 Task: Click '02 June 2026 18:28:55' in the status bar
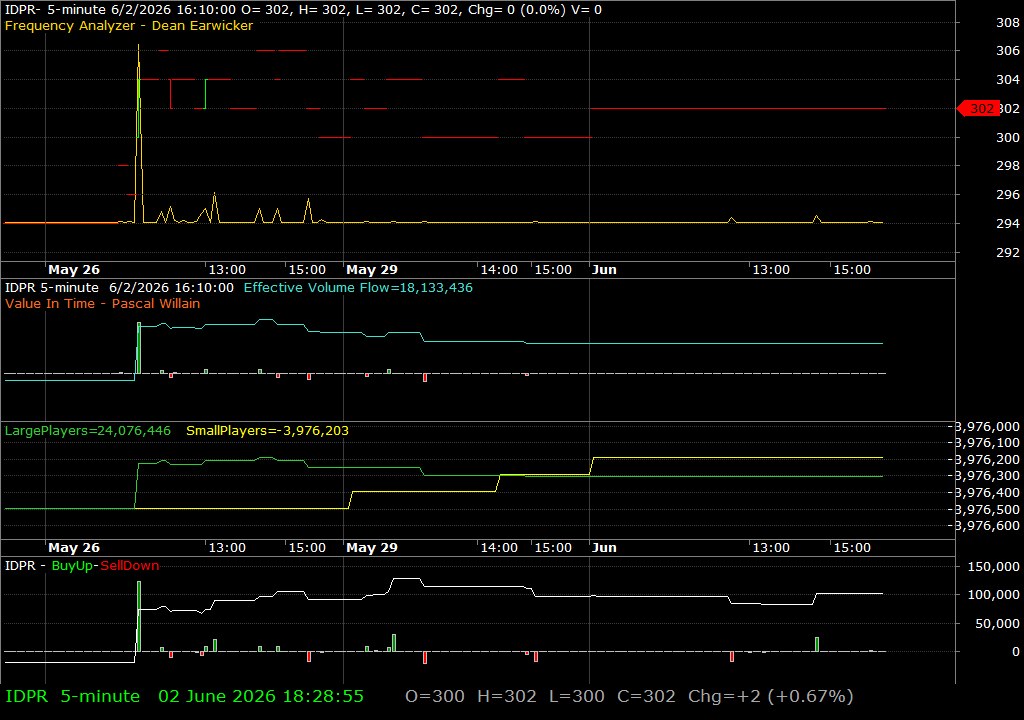pos(261,696)
